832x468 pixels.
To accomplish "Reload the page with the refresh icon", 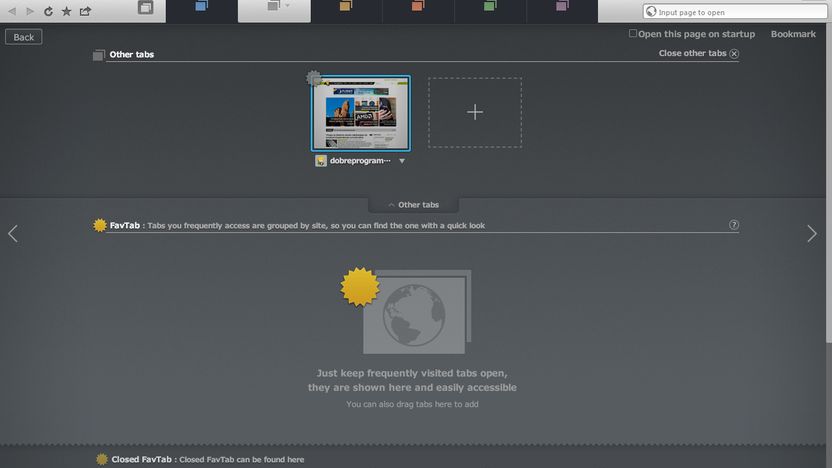I will pos(48,11).
